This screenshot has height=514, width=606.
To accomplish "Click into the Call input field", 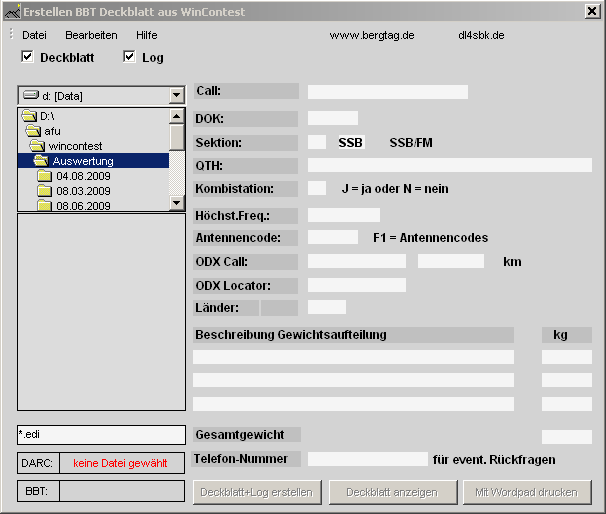I will coord(387,92).
